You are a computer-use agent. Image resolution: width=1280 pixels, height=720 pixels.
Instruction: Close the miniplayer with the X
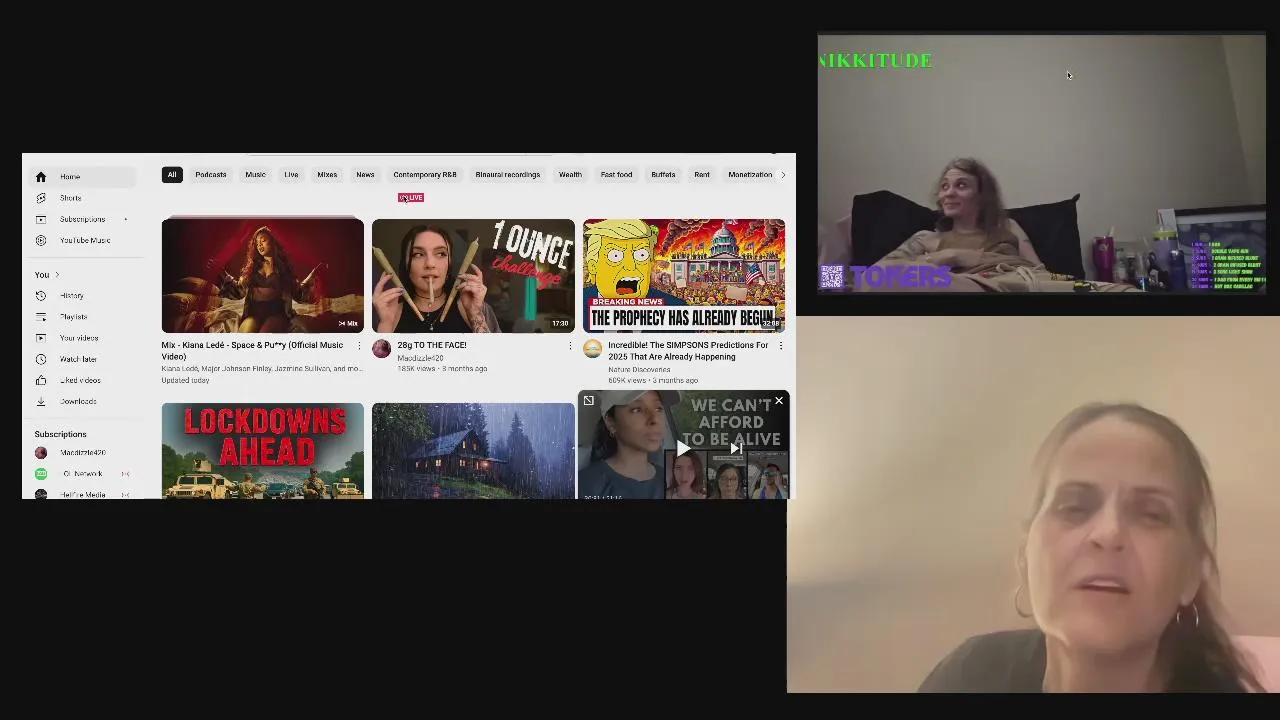(779, 401)
